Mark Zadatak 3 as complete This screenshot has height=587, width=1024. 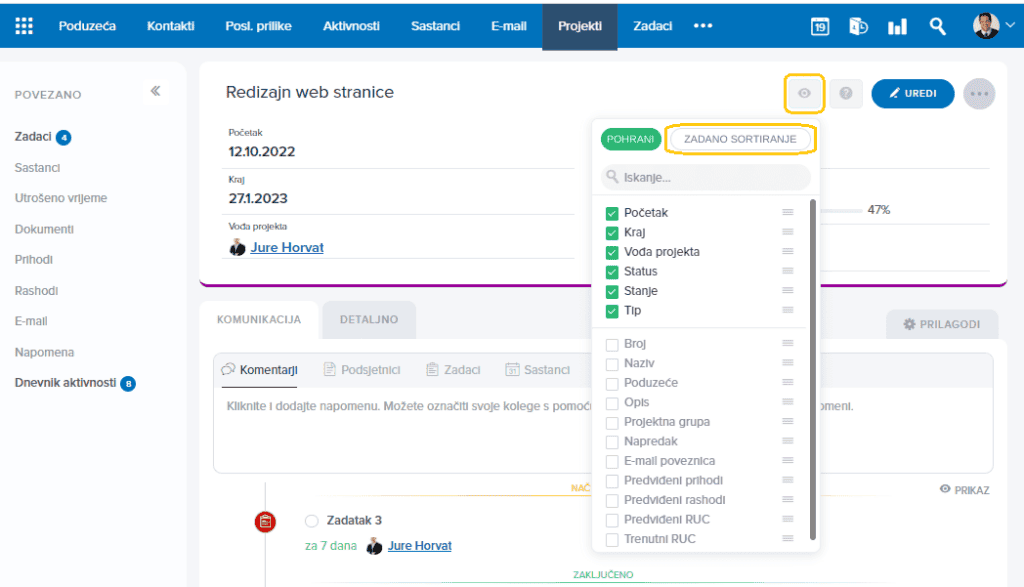point(312,521)
